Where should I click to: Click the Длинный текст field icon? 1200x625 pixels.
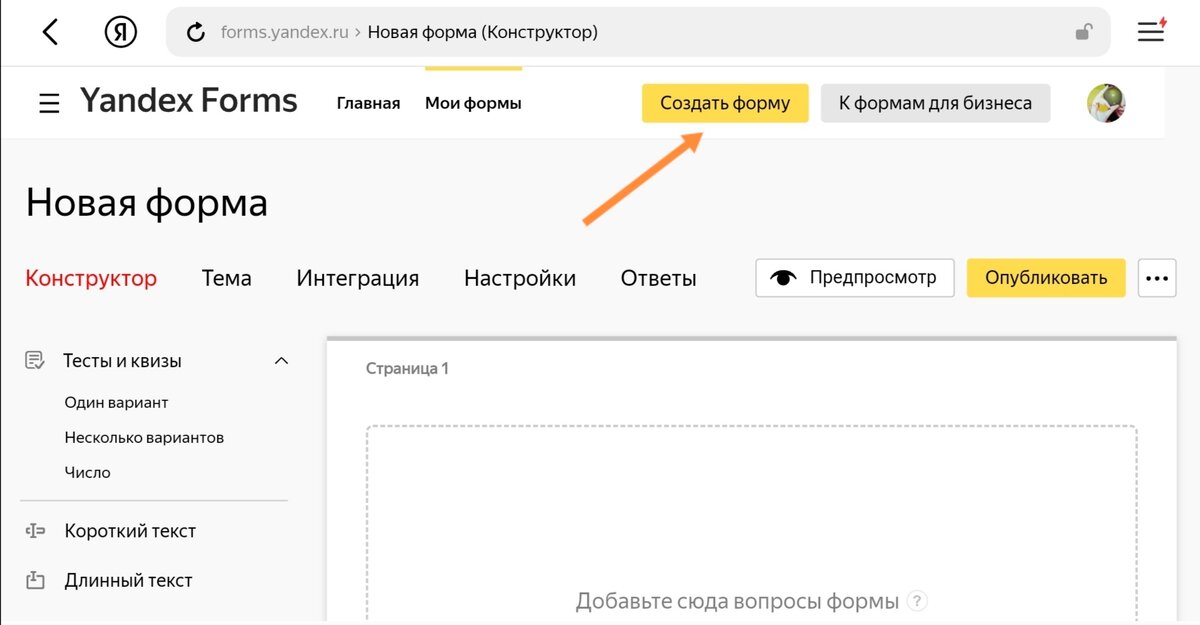click(x=35, y=580)
